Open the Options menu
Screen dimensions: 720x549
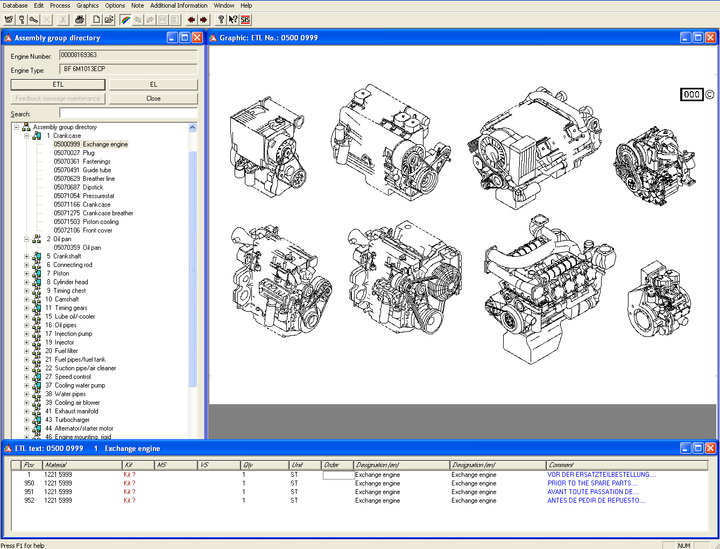tap(115, 6)
